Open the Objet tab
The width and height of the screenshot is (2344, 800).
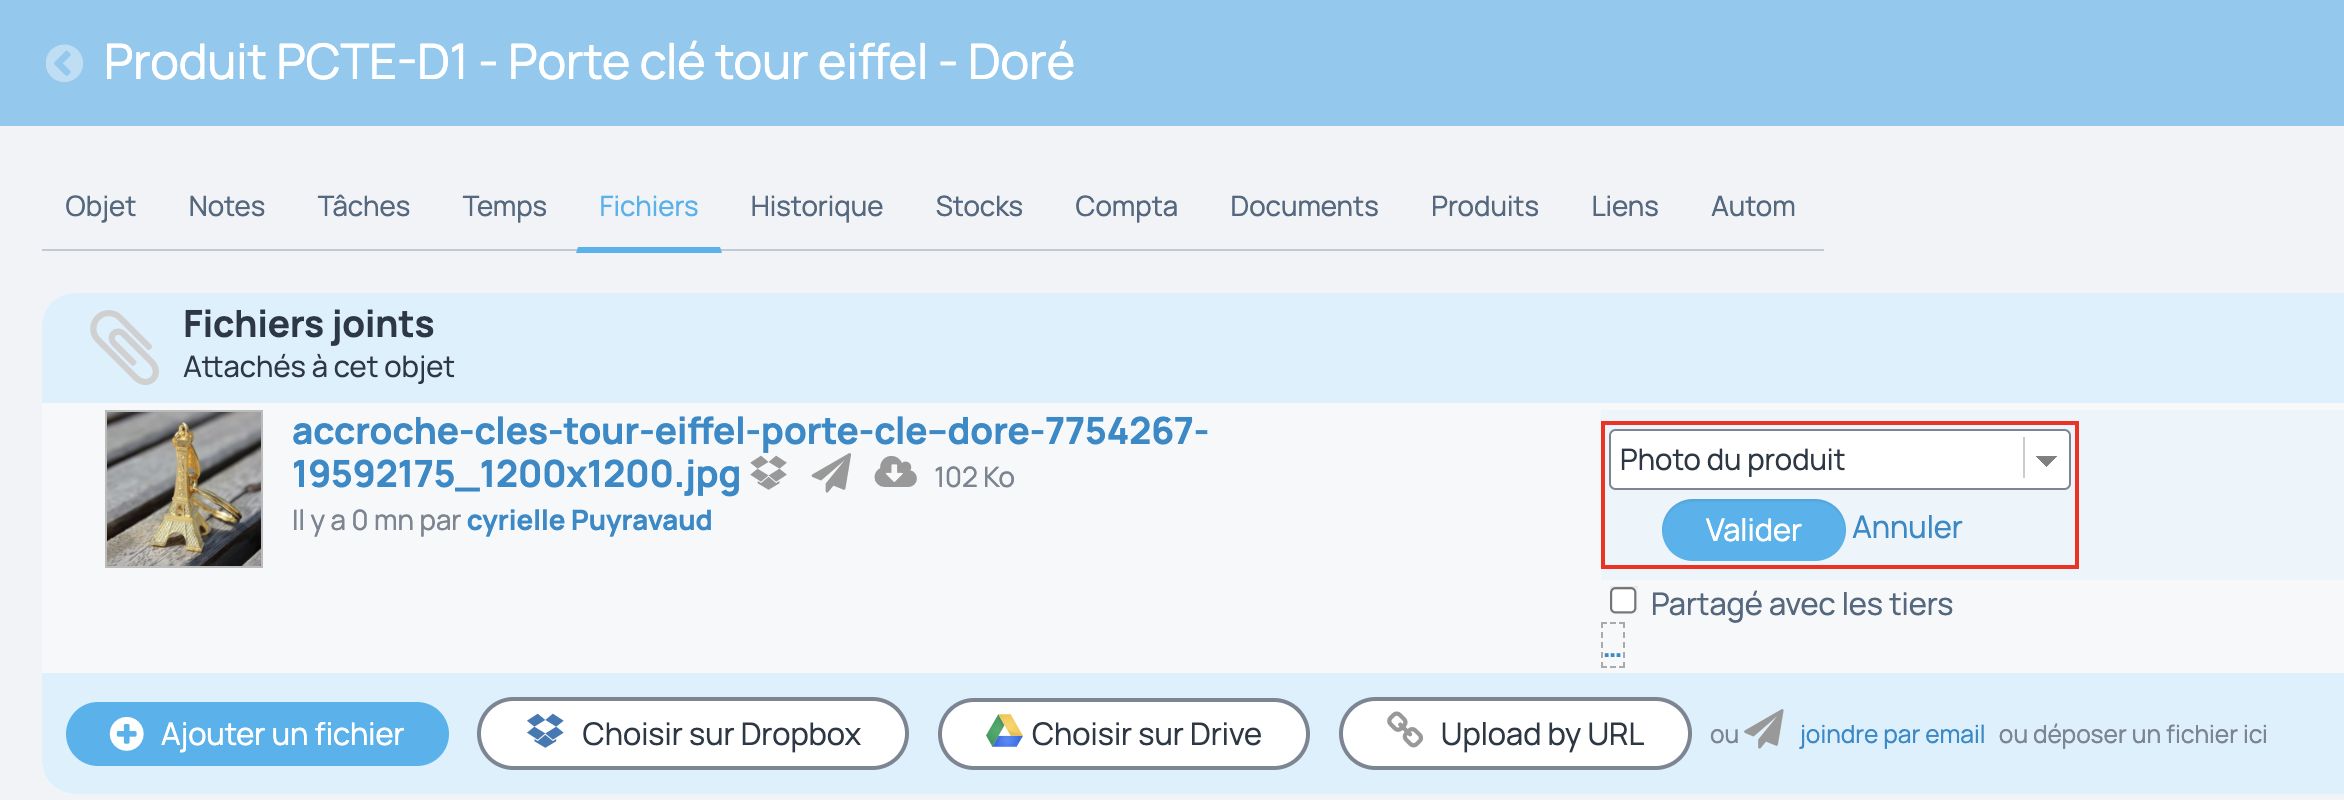[x=100, y=207]
